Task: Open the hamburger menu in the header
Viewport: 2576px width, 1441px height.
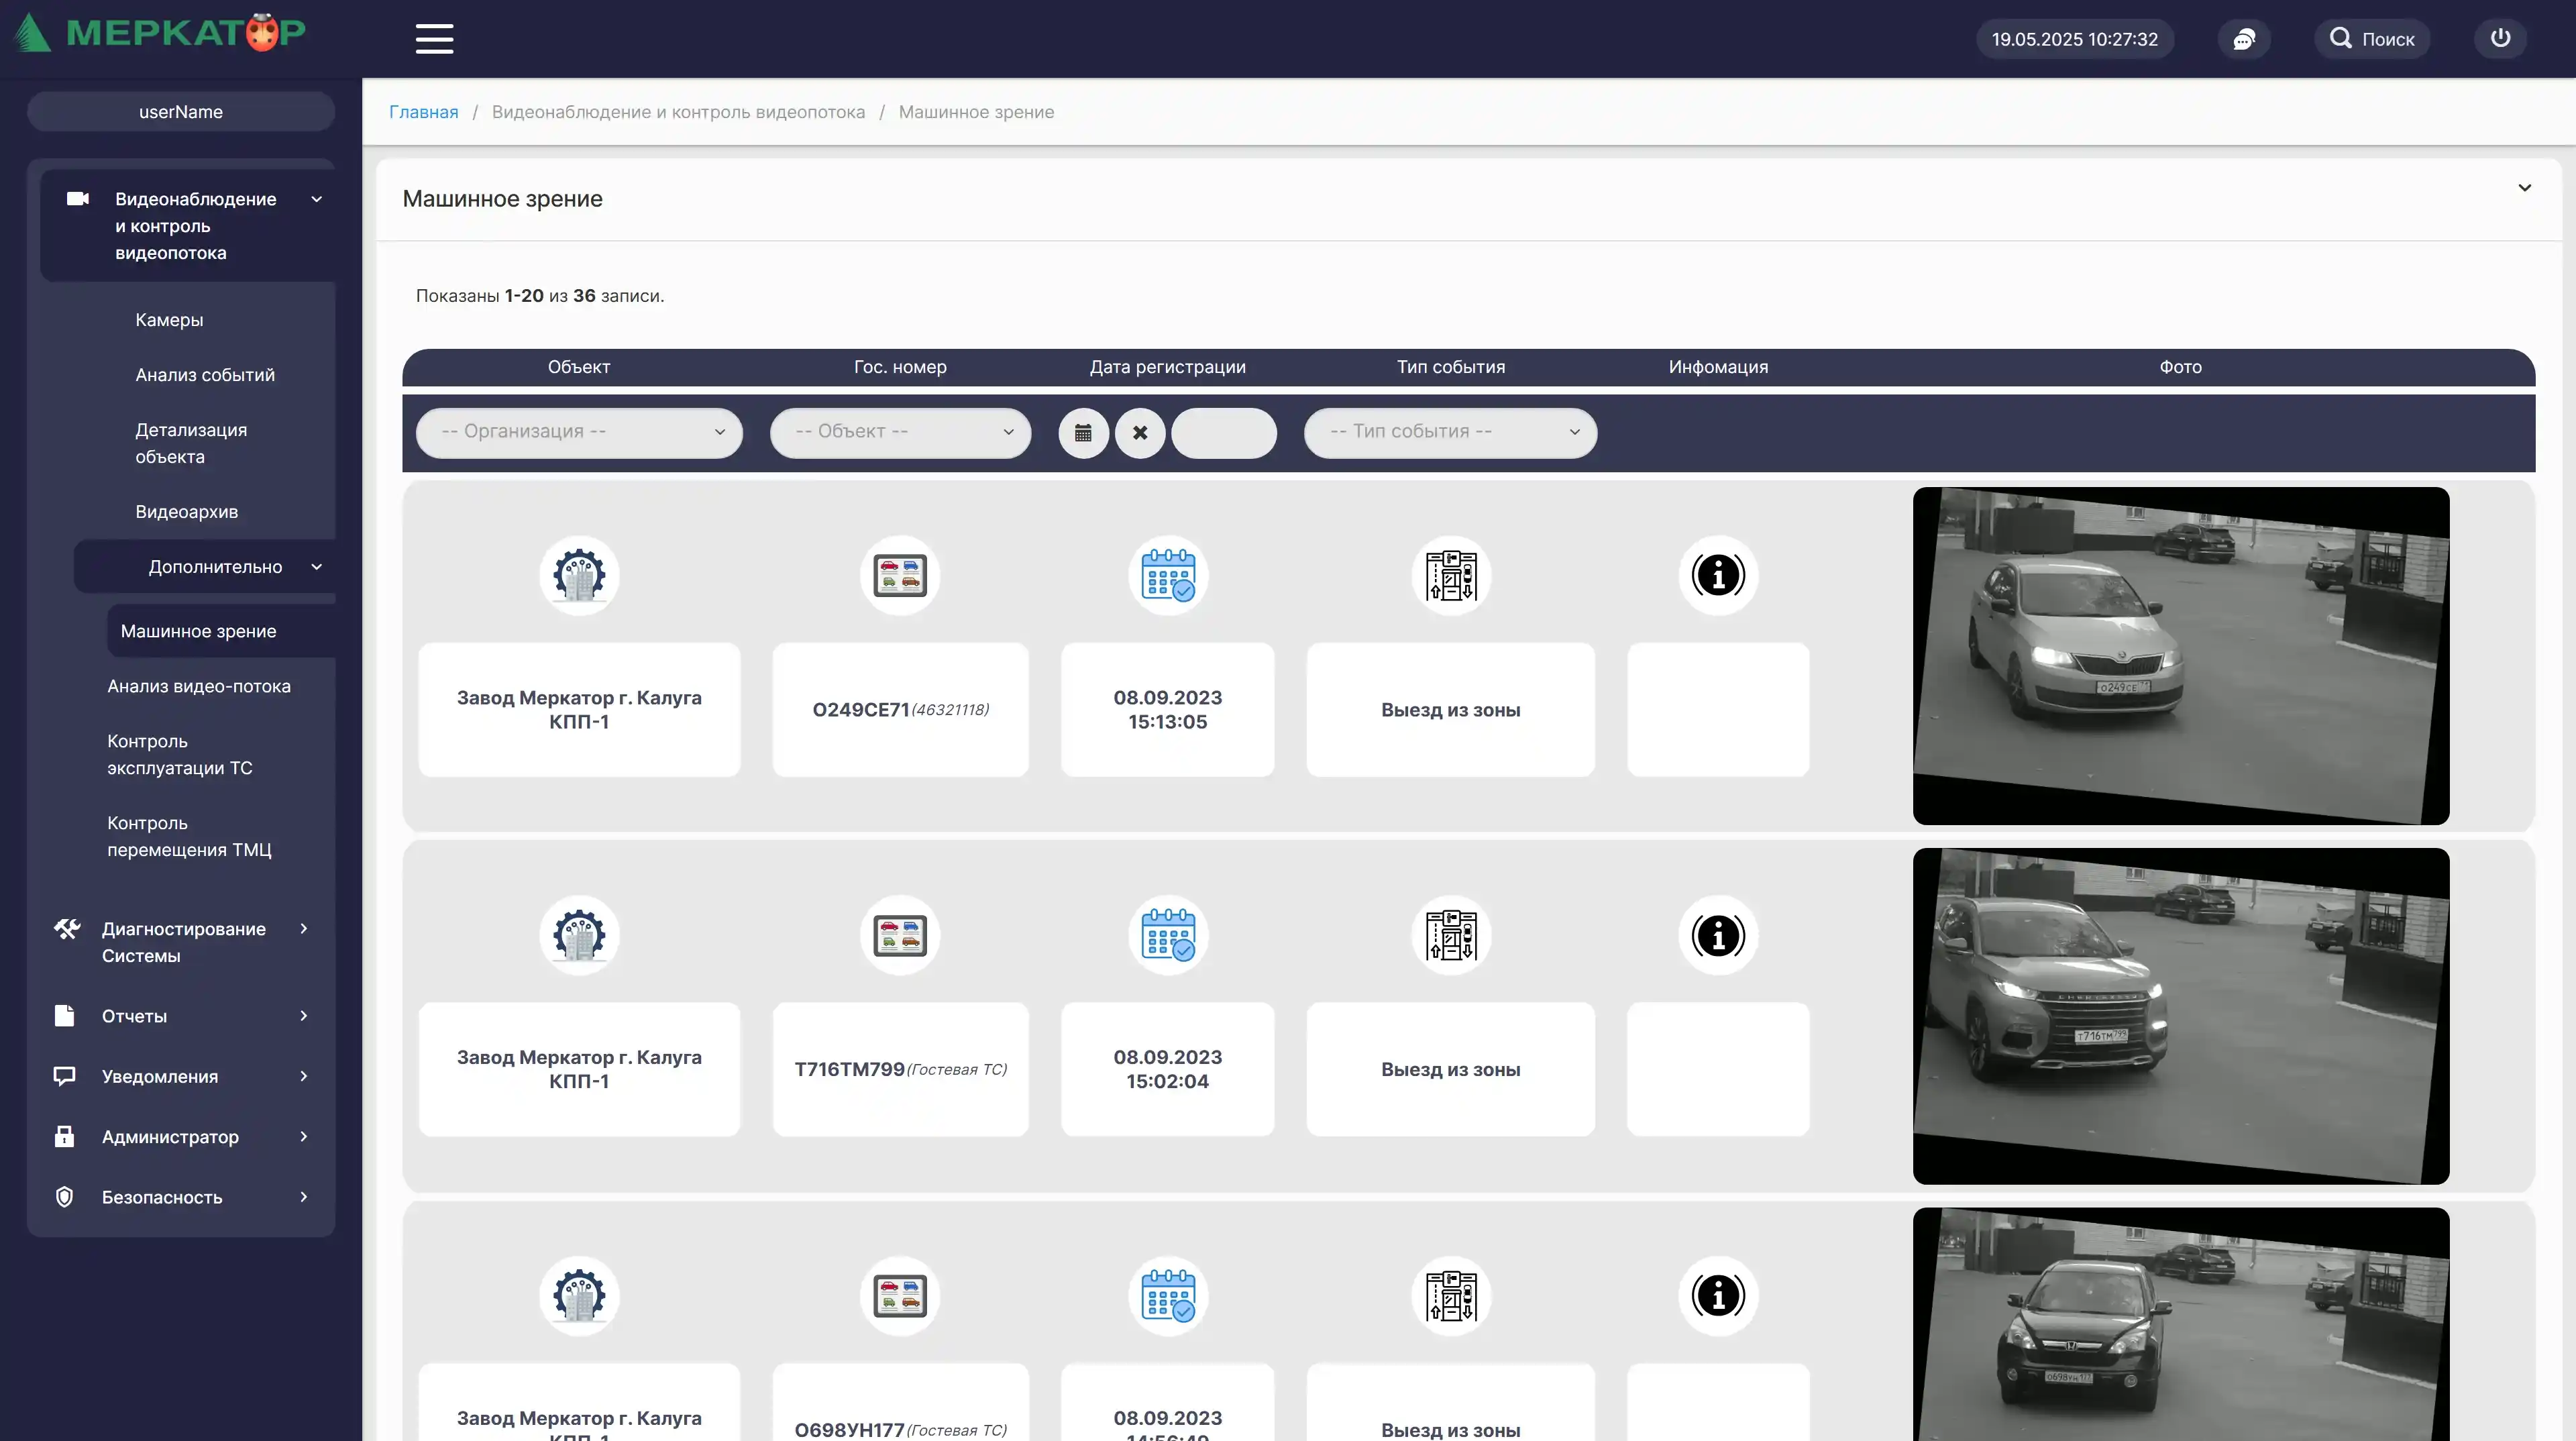Action: 434,39
